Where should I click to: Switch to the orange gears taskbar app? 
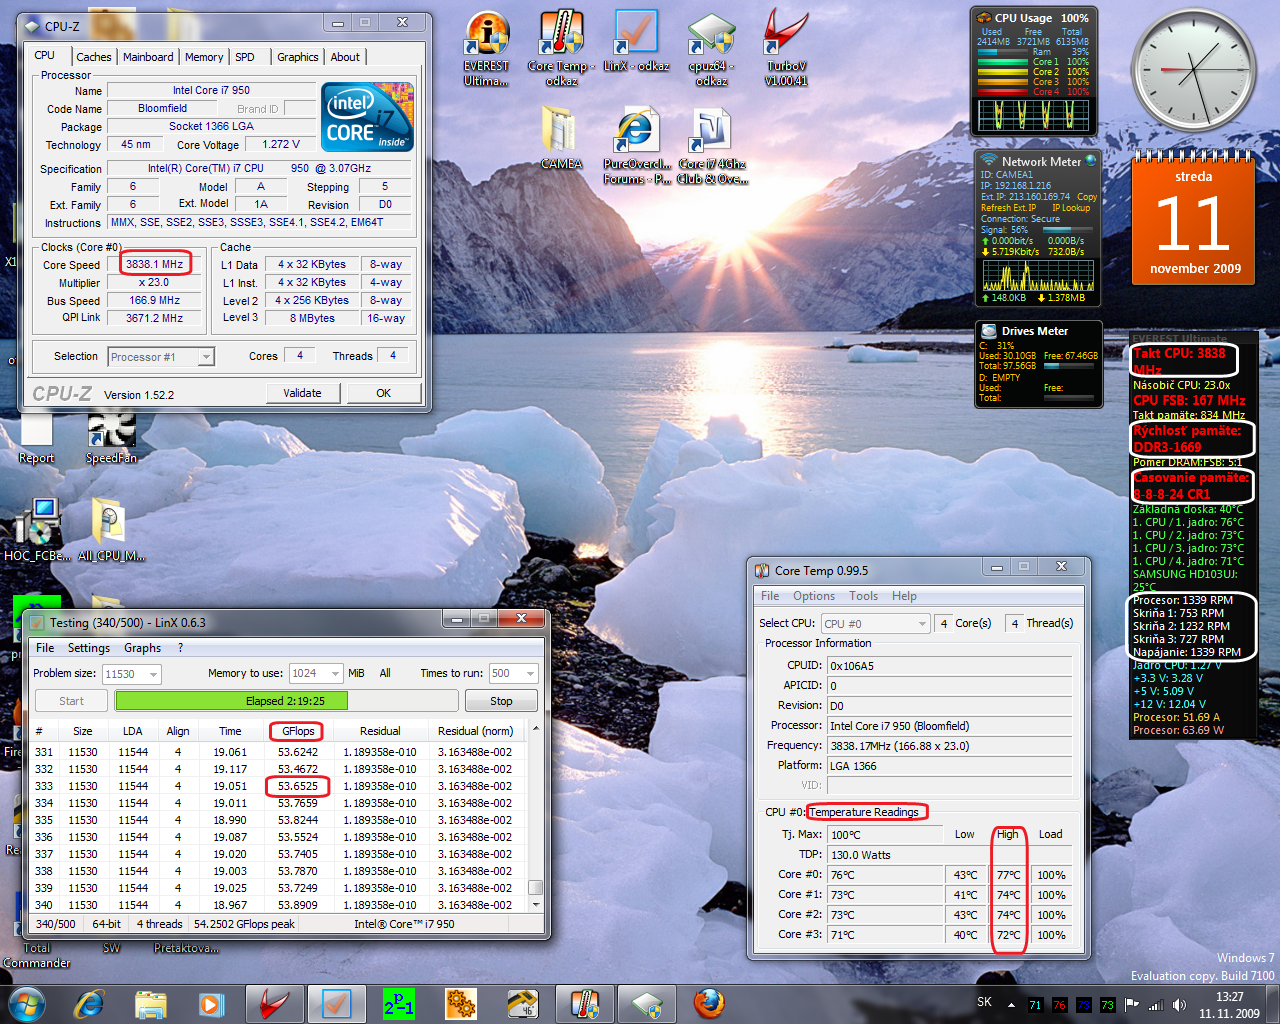click(x=460, y=1003)
